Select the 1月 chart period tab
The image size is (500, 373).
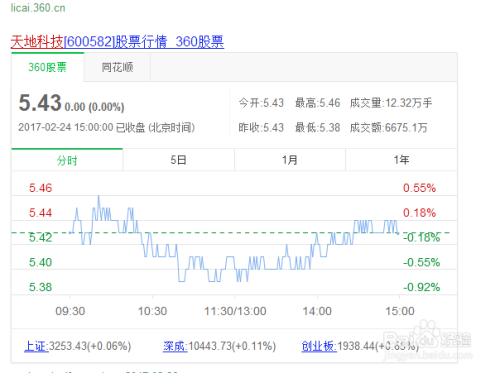point(290,160)
